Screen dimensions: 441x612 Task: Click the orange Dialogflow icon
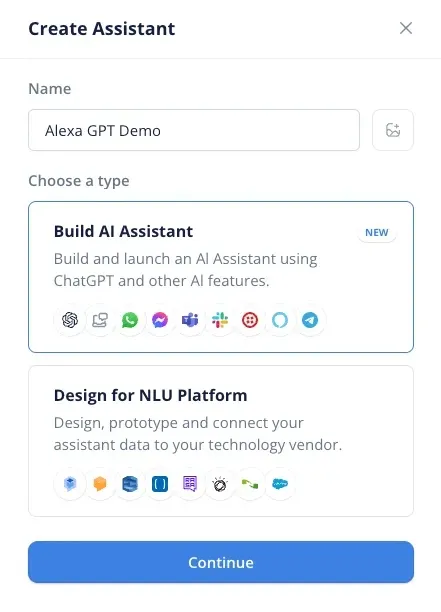coord(100,484)
